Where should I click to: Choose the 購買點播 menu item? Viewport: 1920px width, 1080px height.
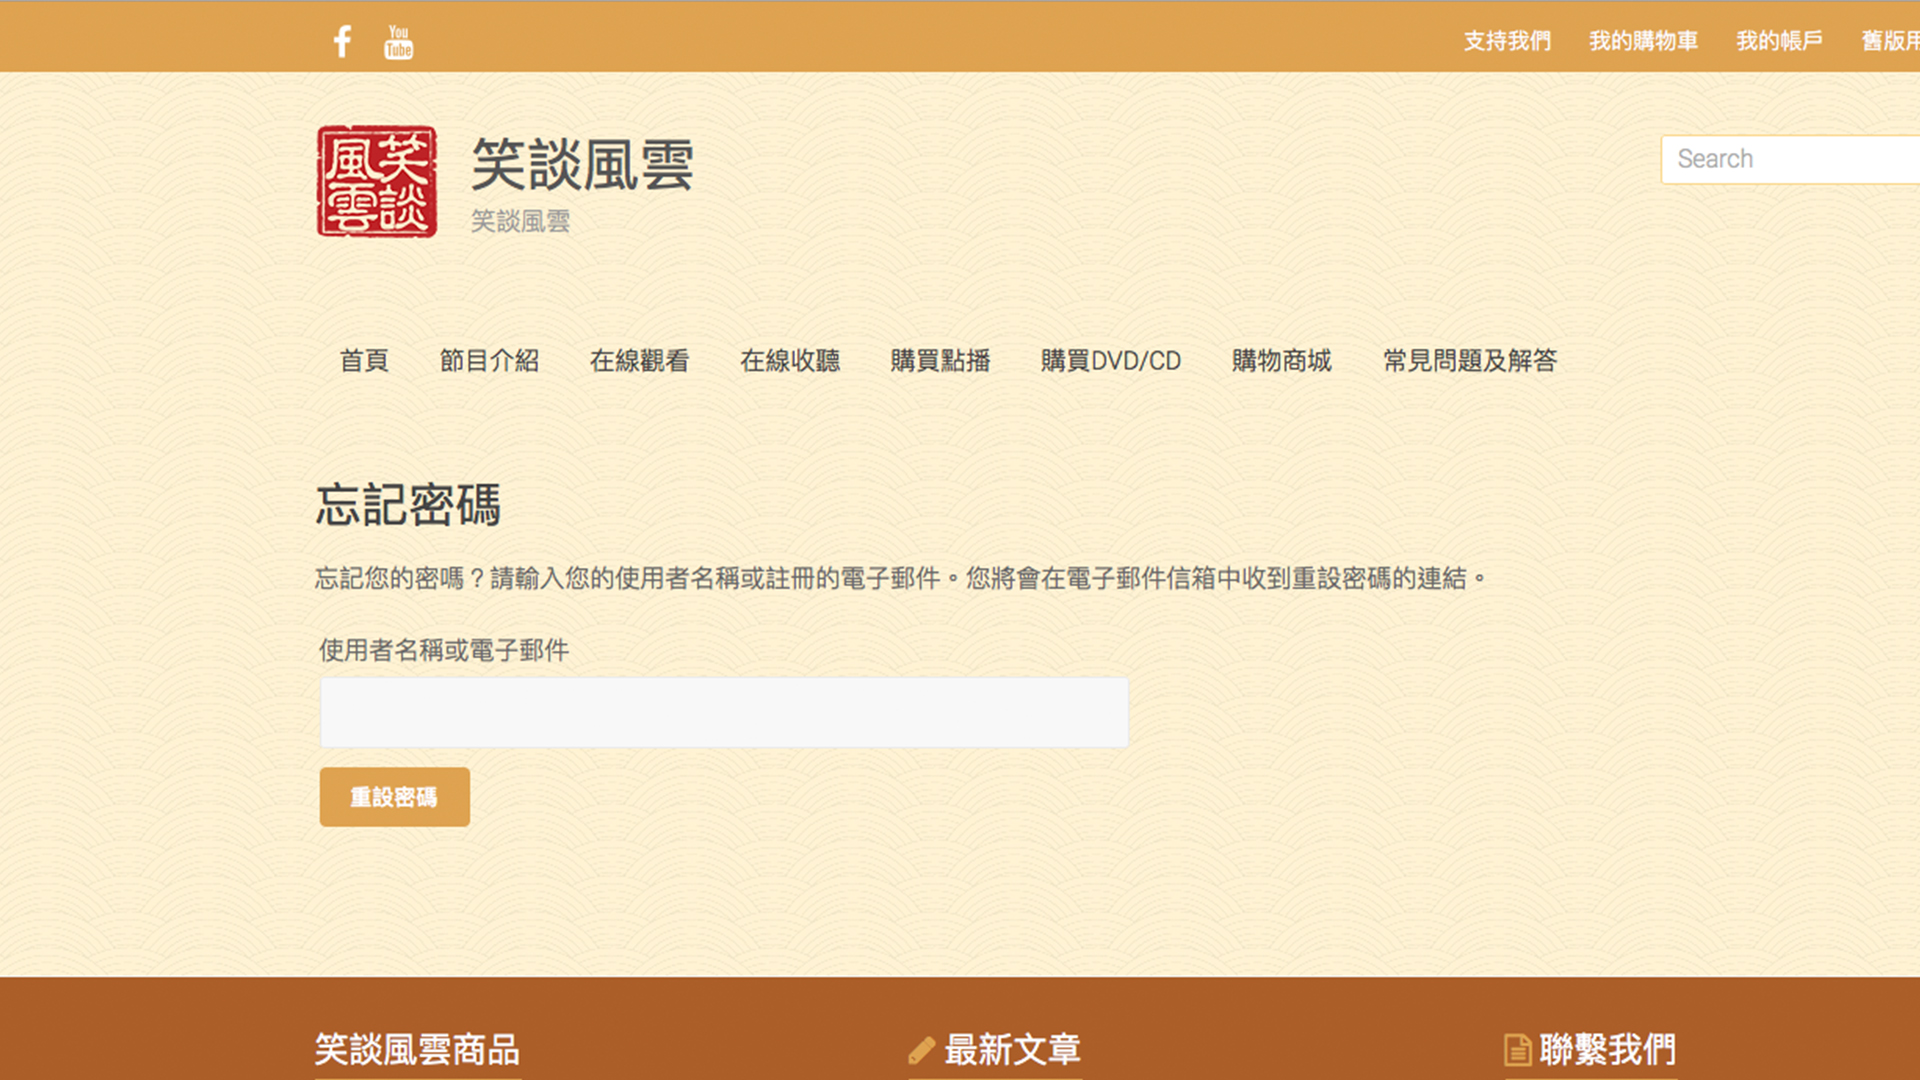[940, 361]
